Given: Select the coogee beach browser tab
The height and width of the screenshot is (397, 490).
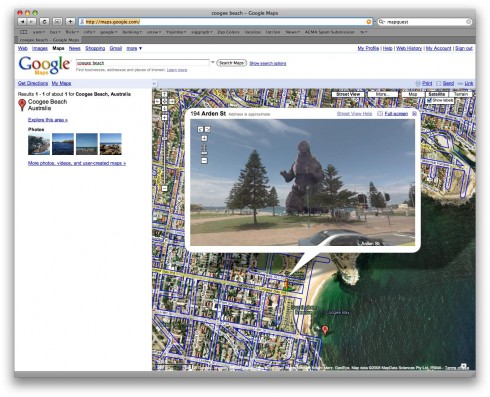Looking at the screenshot, I should coord(49,40).
